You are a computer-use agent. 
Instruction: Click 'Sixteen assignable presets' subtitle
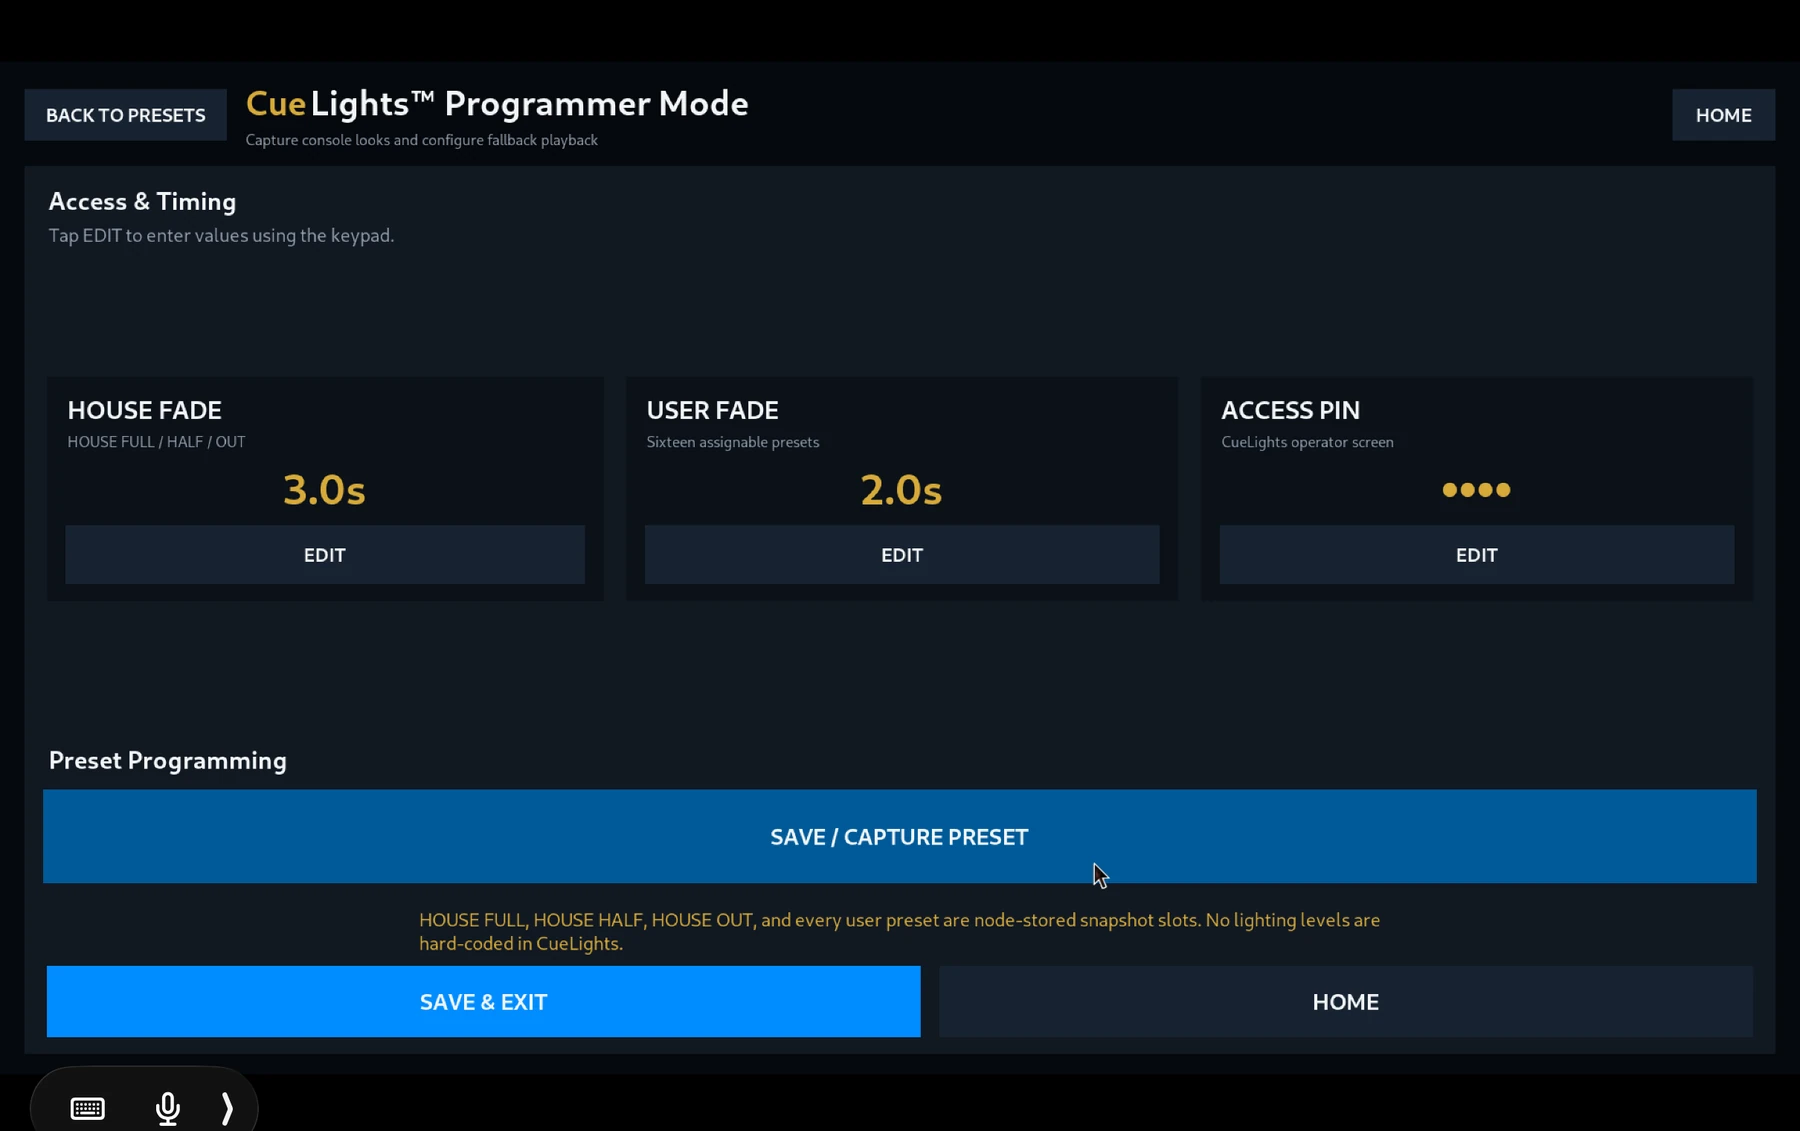coord(732,442)
